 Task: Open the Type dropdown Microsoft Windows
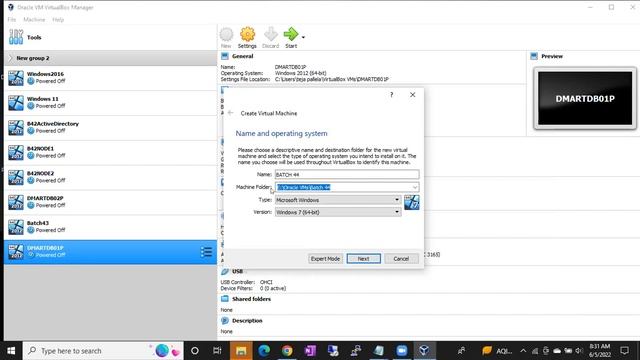tap(338, 200)
